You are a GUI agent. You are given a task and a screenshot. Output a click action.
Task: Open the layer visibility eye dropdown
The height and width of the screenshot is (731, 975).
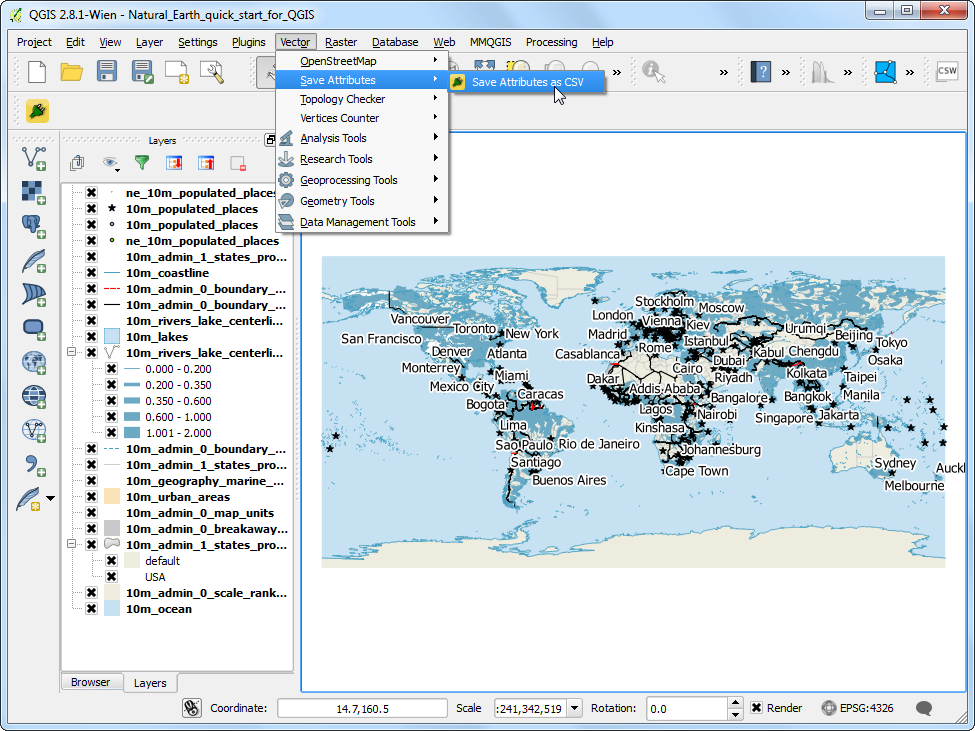pos(111,163)
